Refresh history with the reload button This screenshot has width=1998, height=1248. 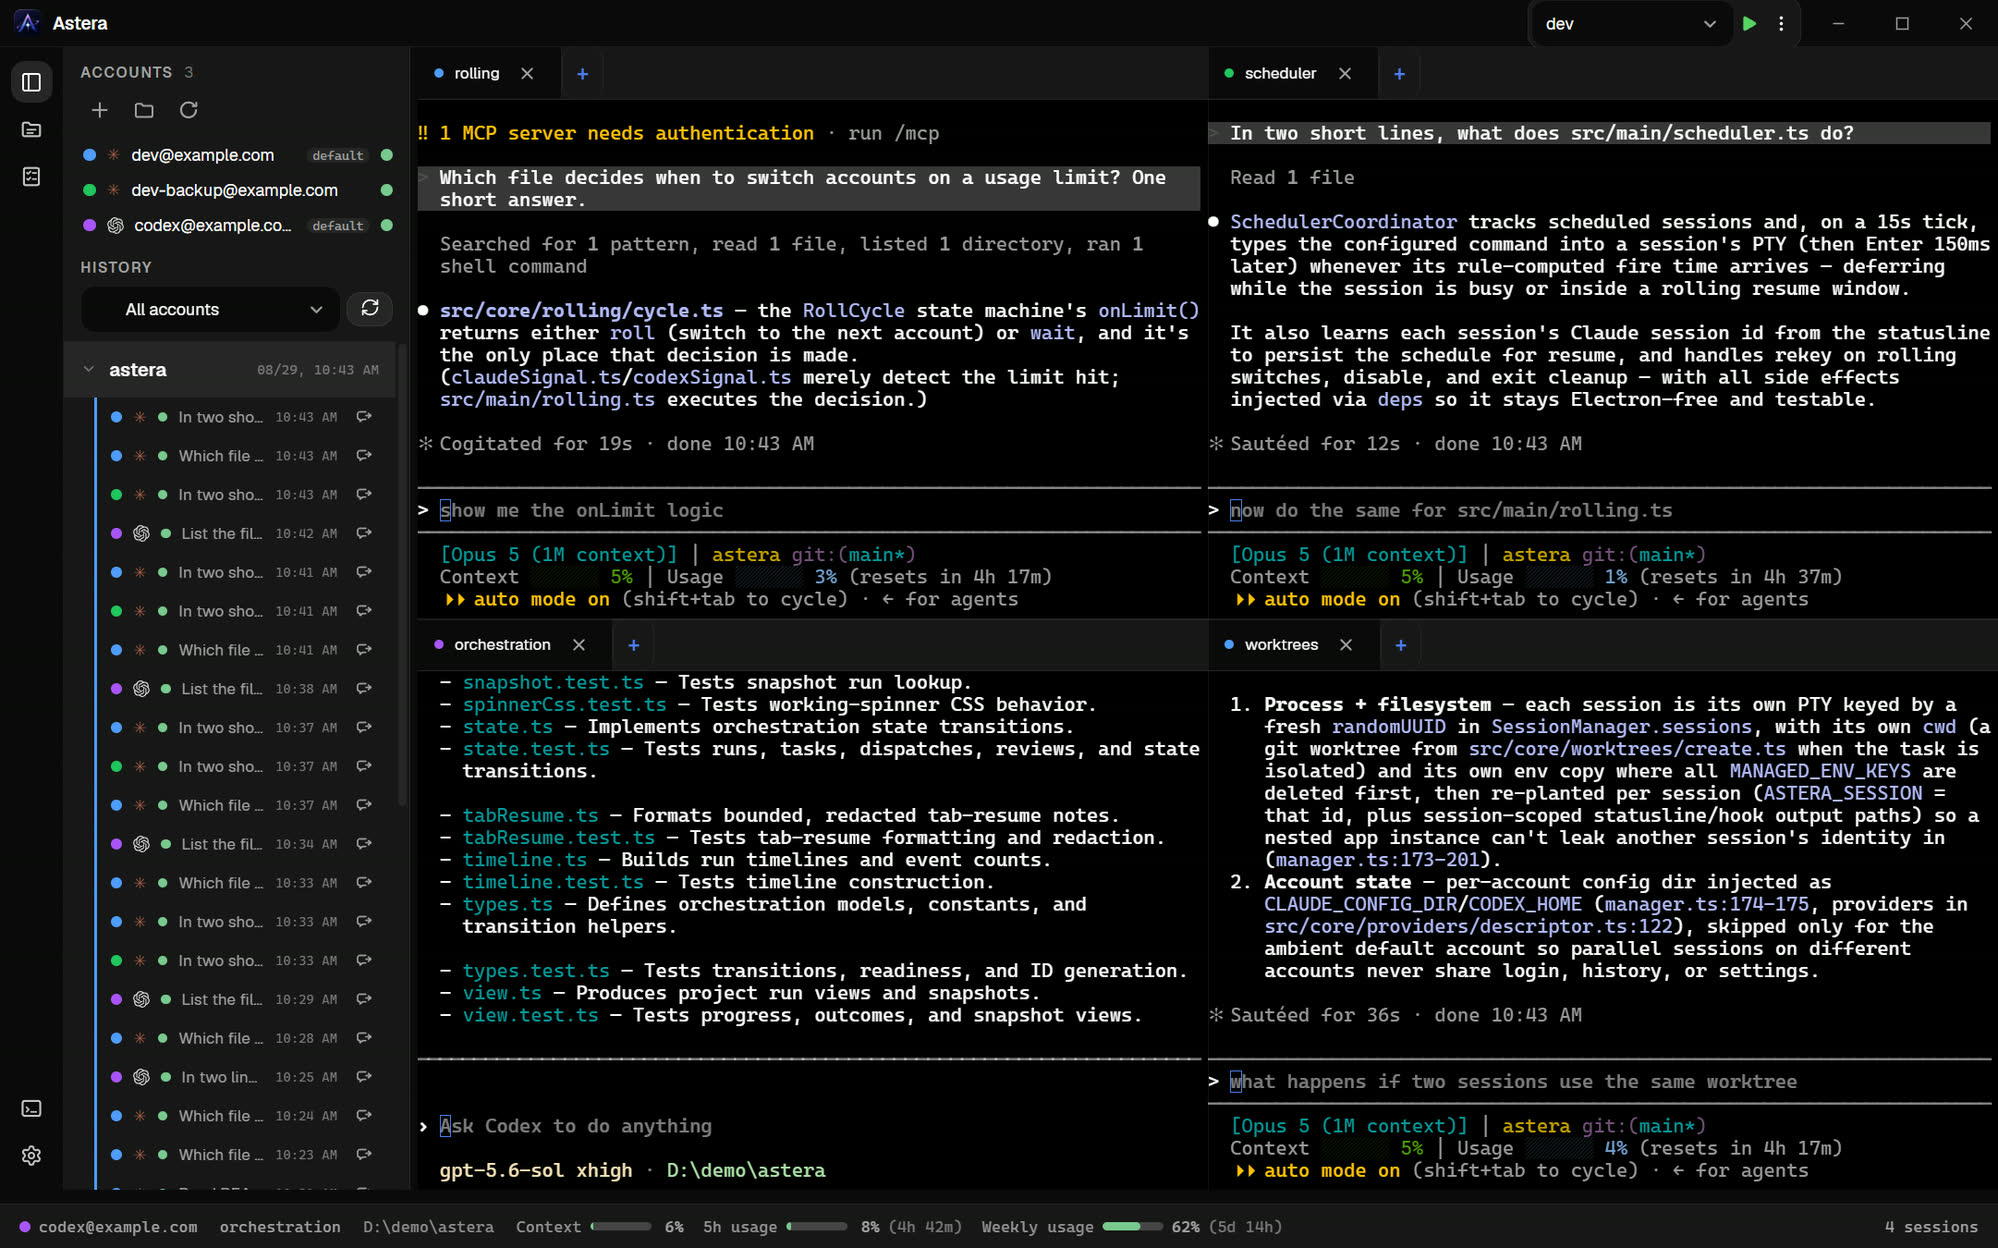(x=370, y=308)
